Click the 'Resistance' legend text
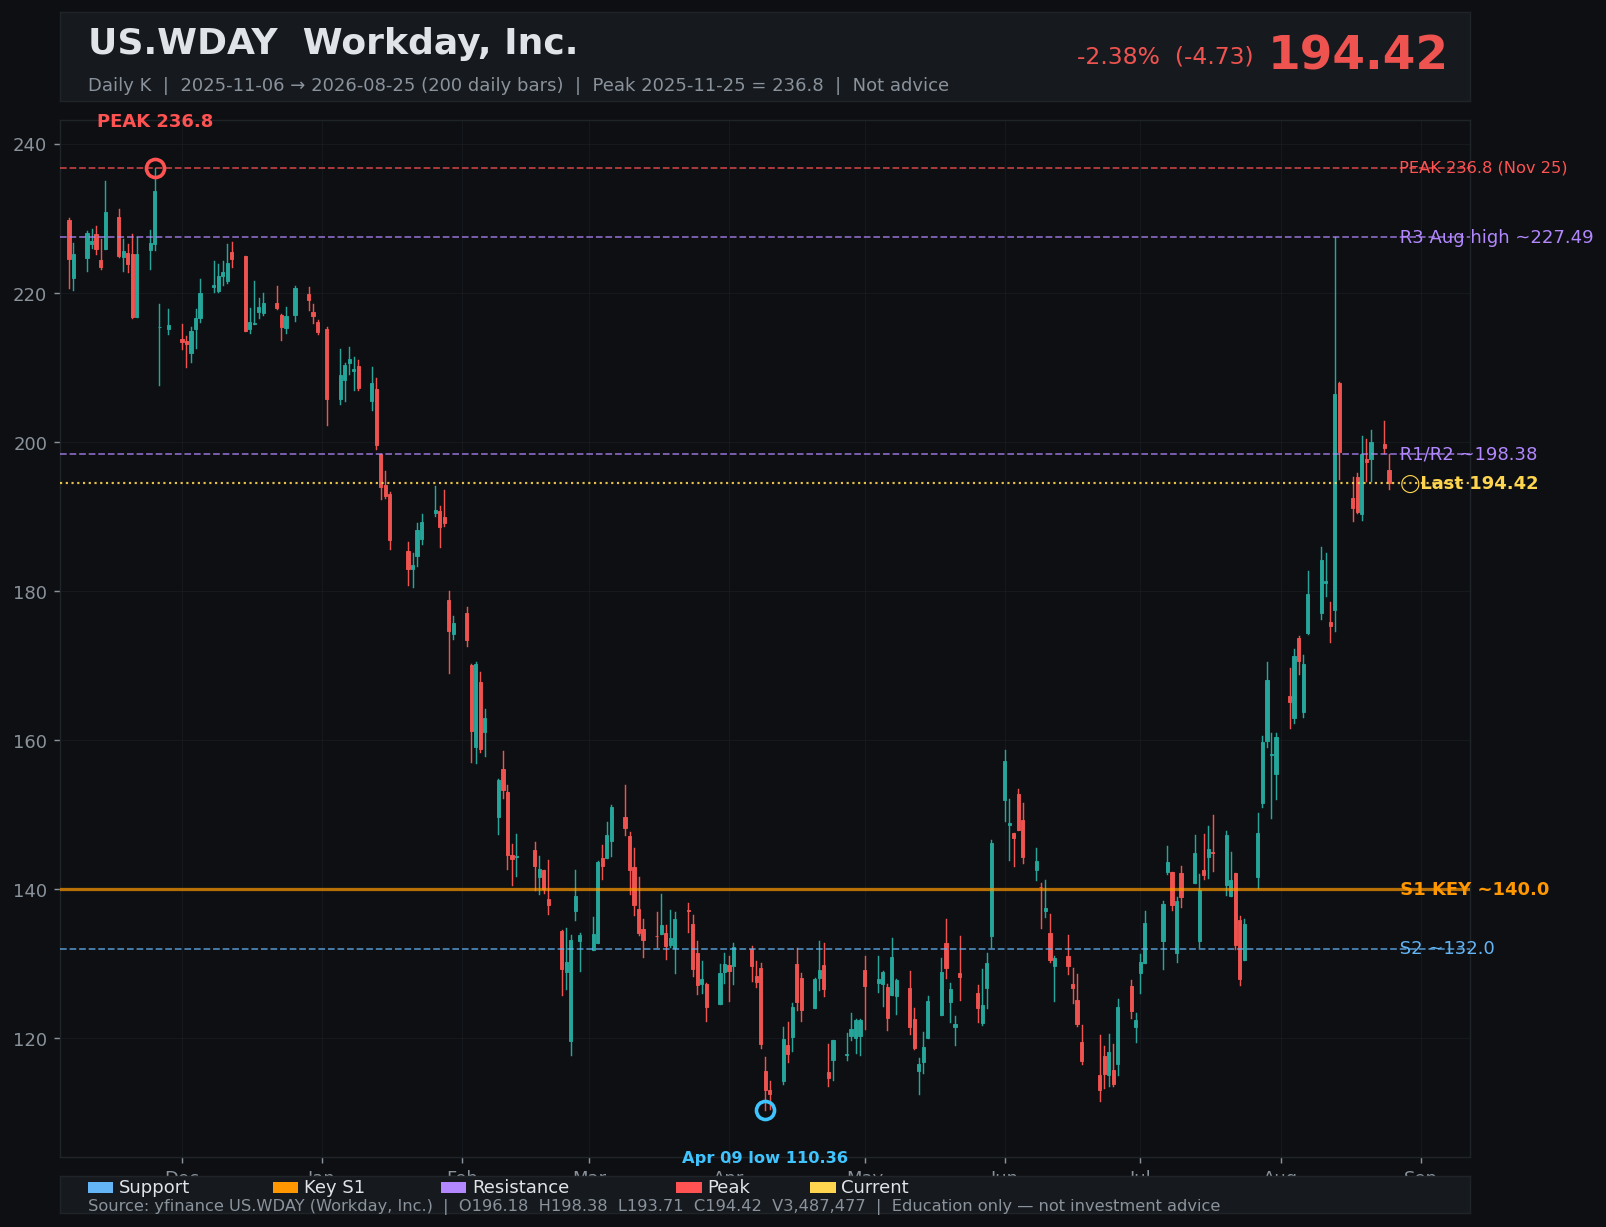The height and width of the screenshot is (1227, 1606). [x=521, y=1187]
